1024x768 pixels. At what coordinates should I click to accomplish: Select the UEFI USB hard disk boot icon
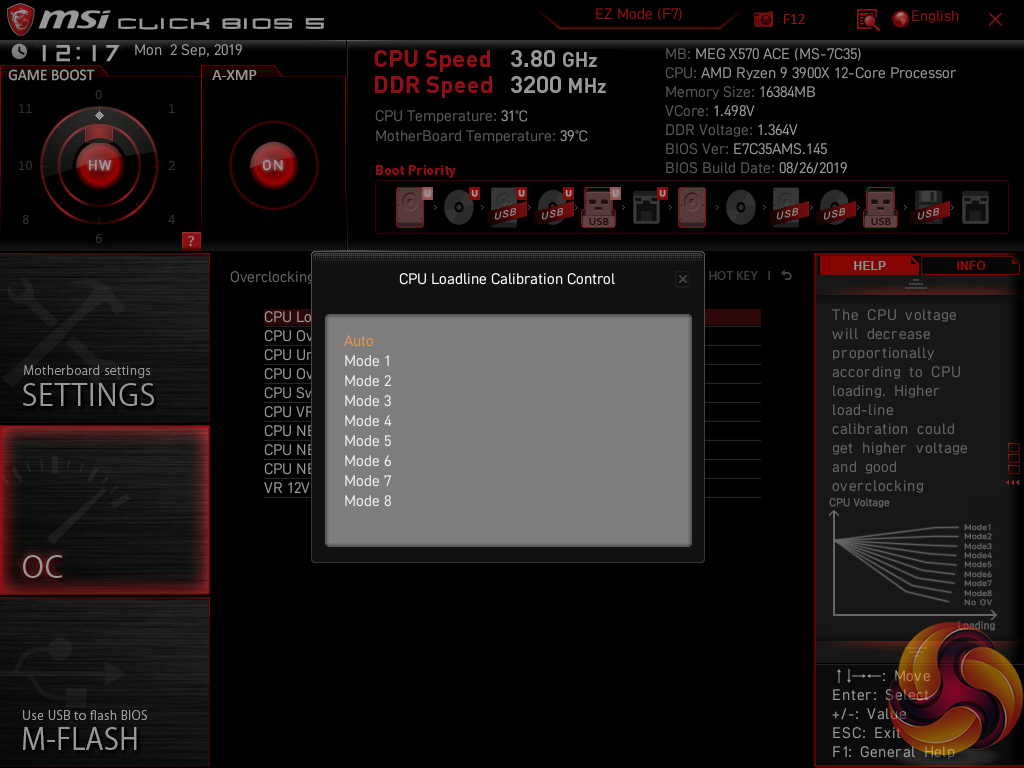tap(507, 207)
